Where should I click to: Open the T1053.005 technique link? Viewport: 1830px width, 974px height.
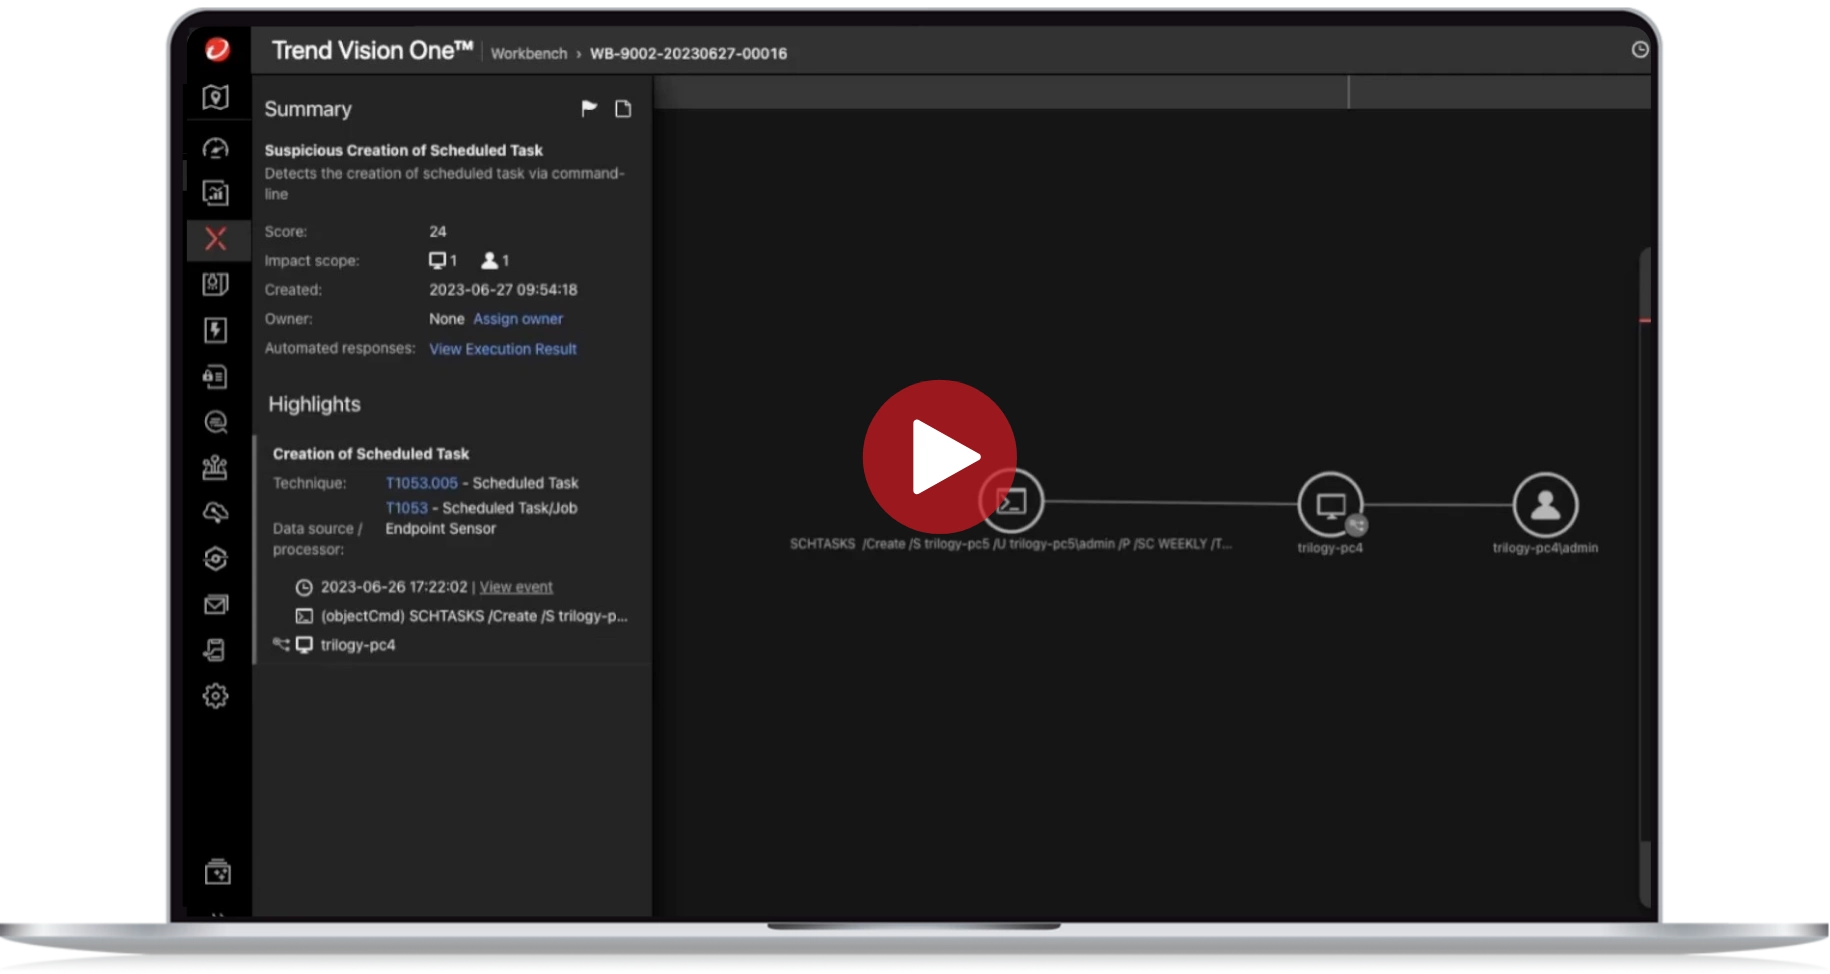(421, 483)
